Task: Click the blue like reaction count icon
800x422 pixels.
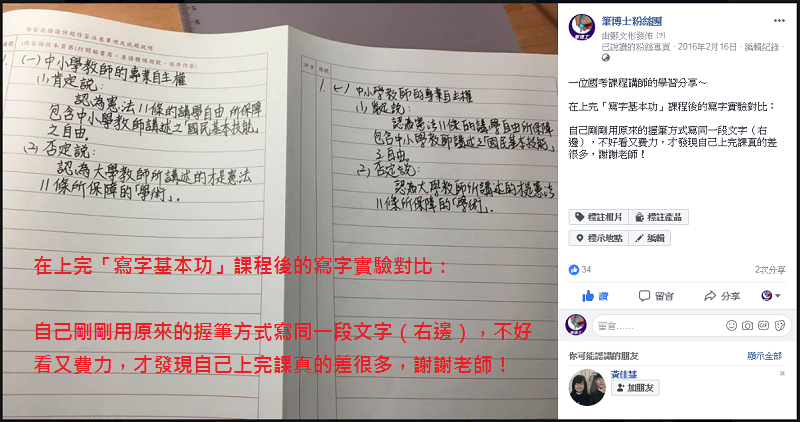Action: click(x=574, y=269)
